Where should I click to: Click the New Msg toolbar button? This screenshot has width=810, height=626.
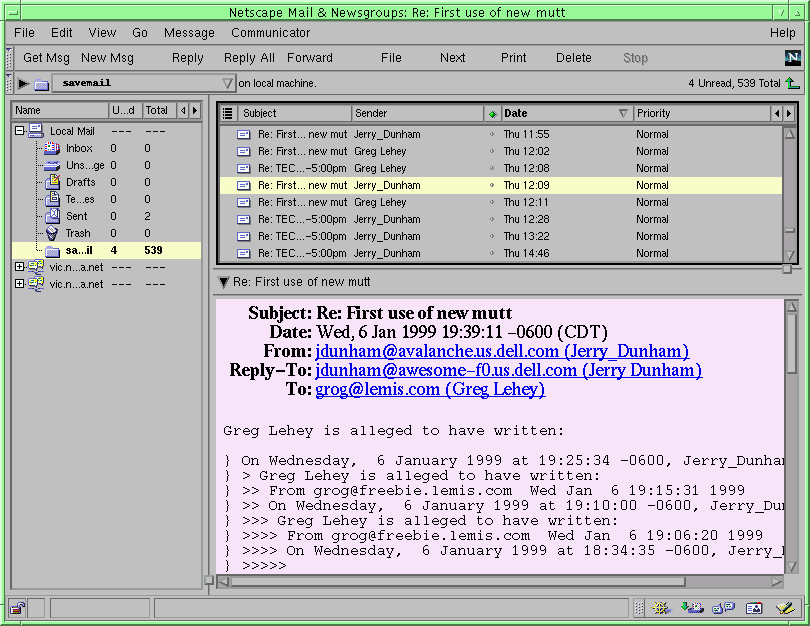(107, 58)
